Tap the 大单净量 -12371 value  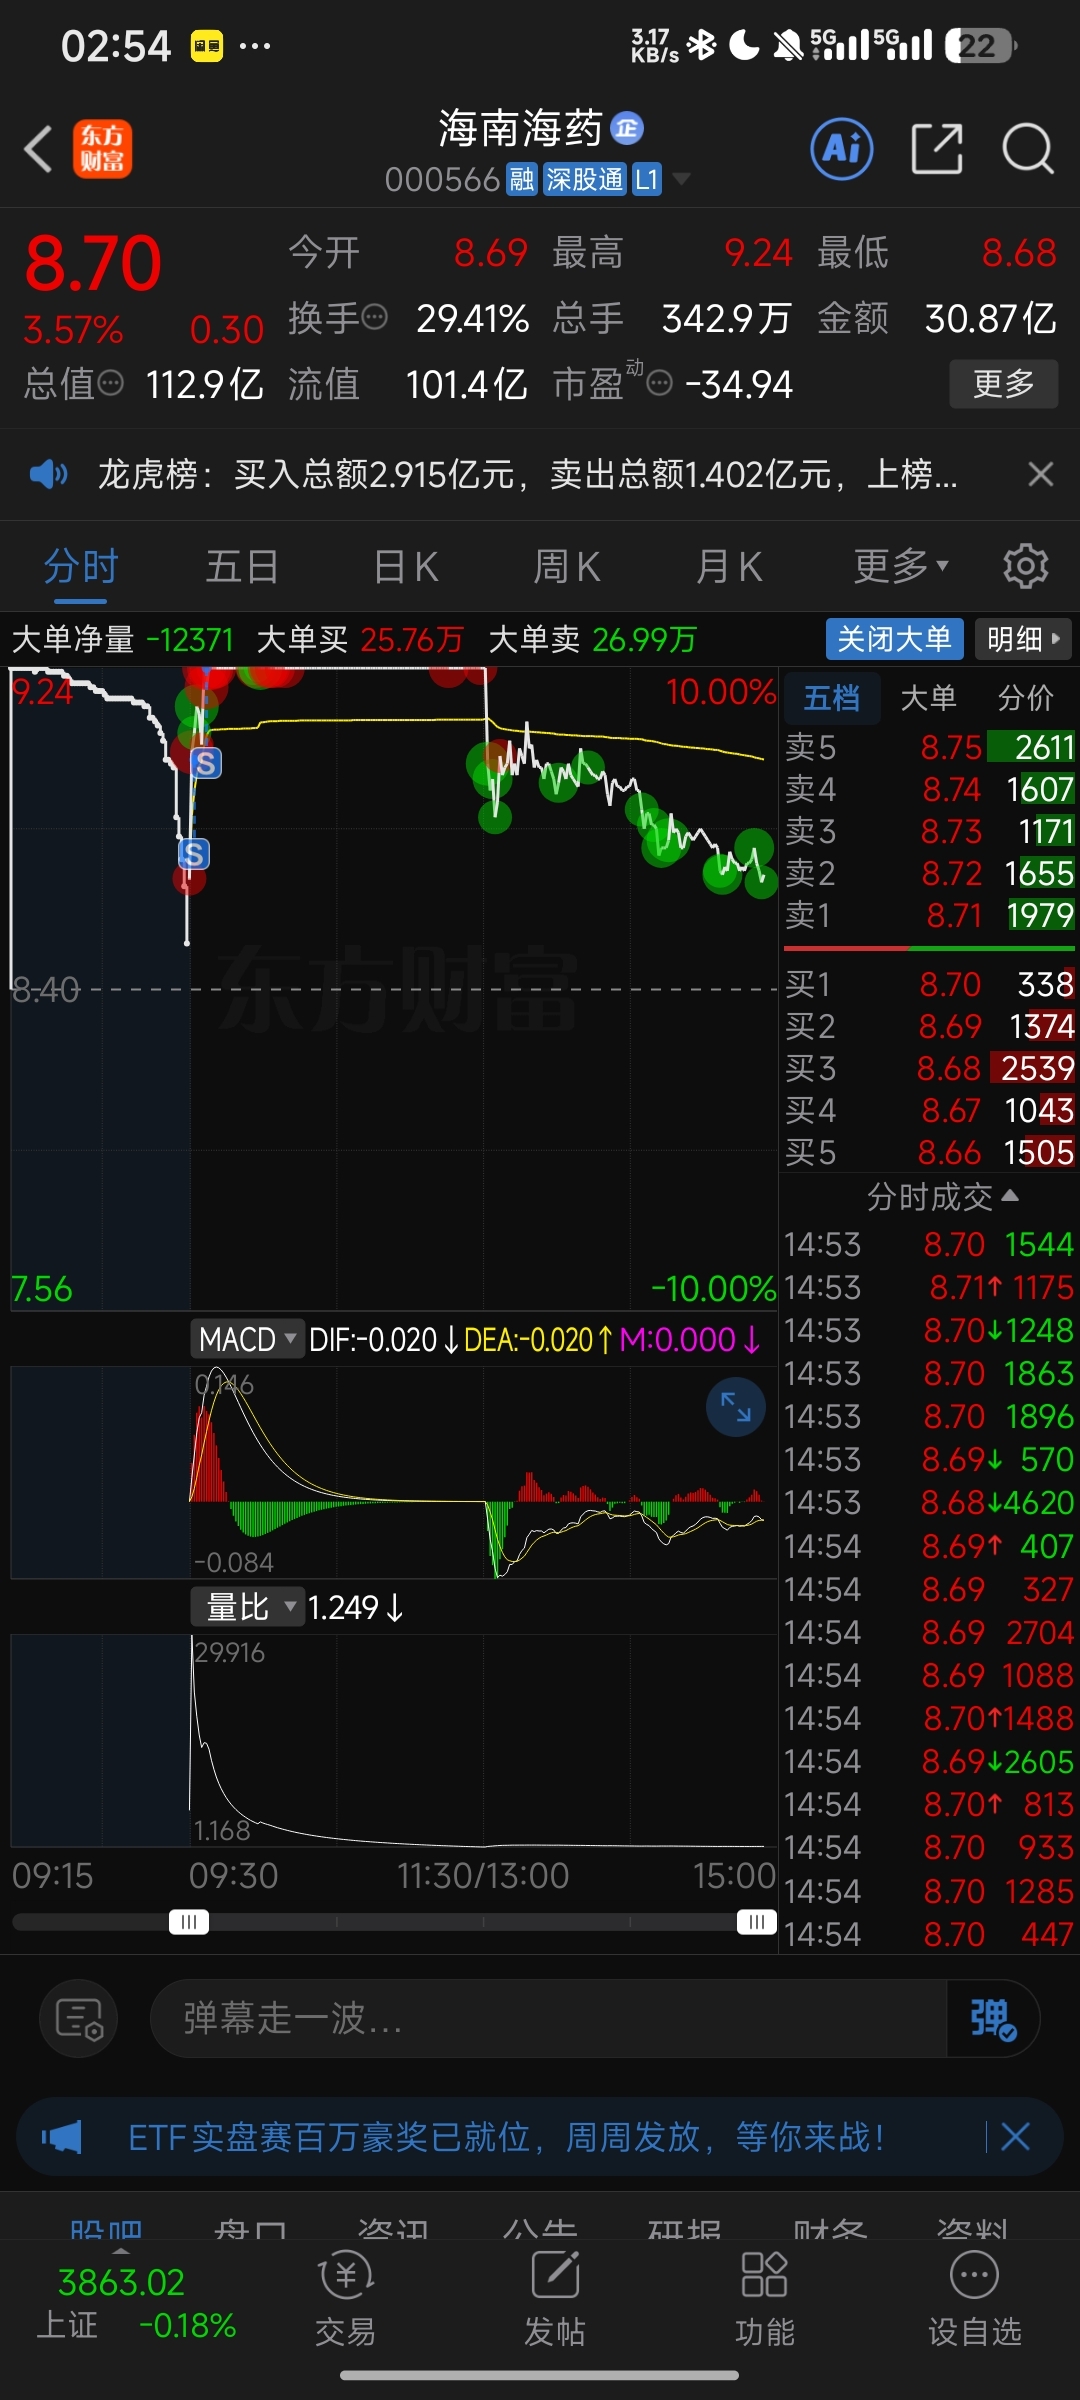tap(190, 639)
